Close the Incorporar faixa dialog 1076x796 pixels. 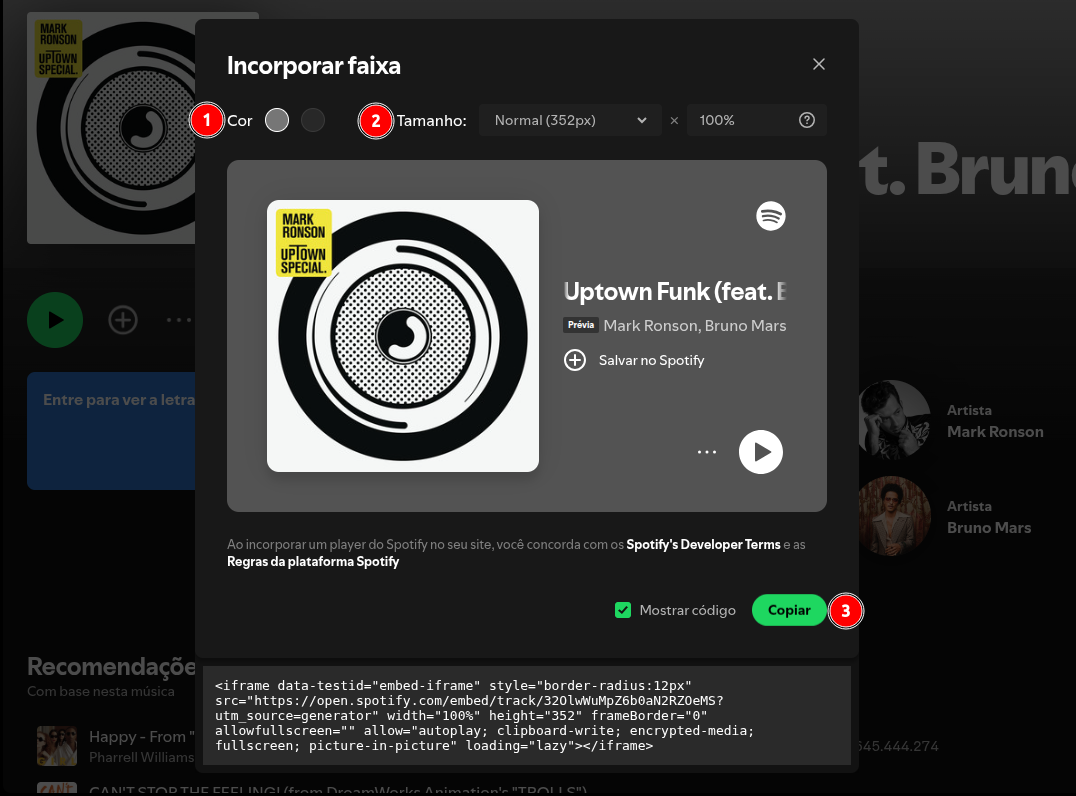[x=819, y=64]
